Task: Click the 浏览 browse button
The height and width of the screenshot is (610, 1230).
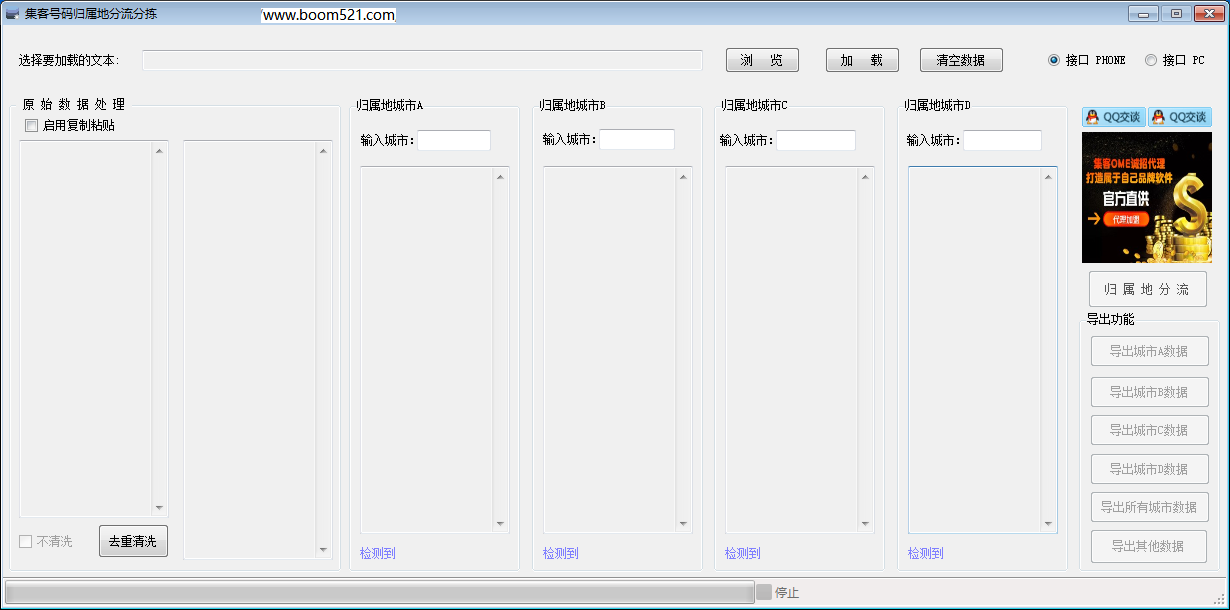Action: pos(762,60)
